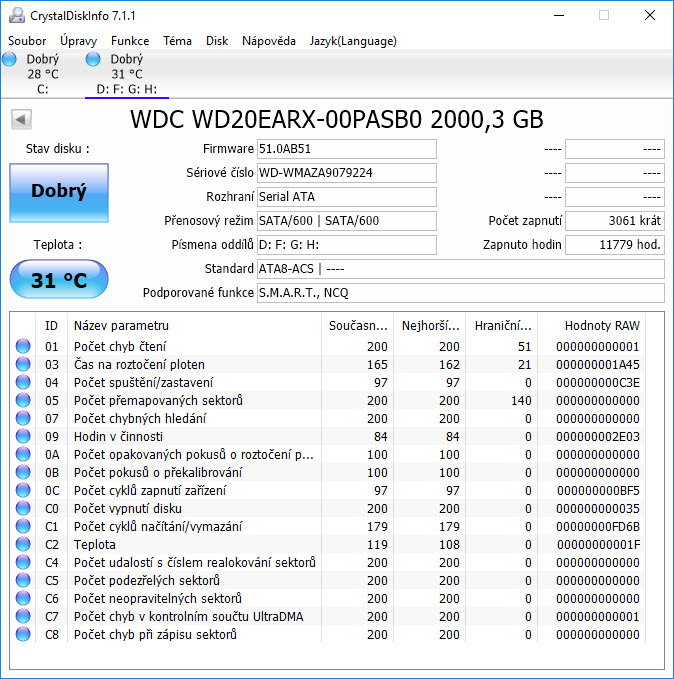Open the Nápověda menu
Image resolution: width=674 pixels, height=679 pixels.
(x=269, y=41)
